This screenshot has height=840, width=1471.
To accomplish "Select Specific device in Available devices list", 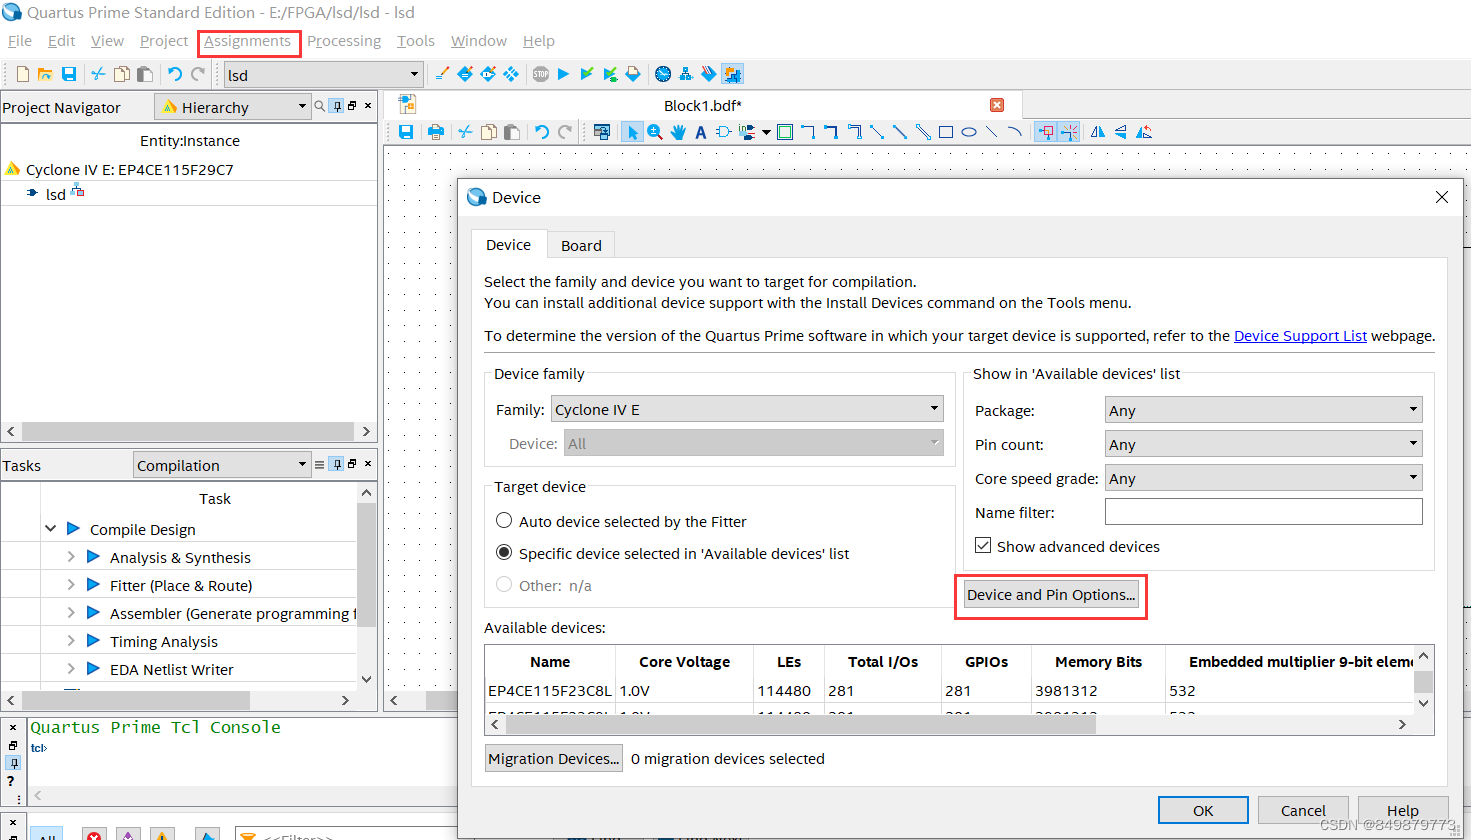I will tap(504, 553).
